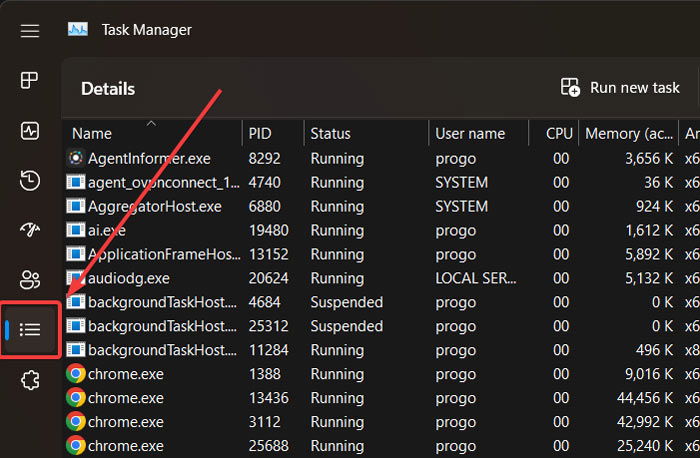The width and height of the screenshot is (700, 458).
Task: Open the hamburger navigation menu
Action: (30, 30)
